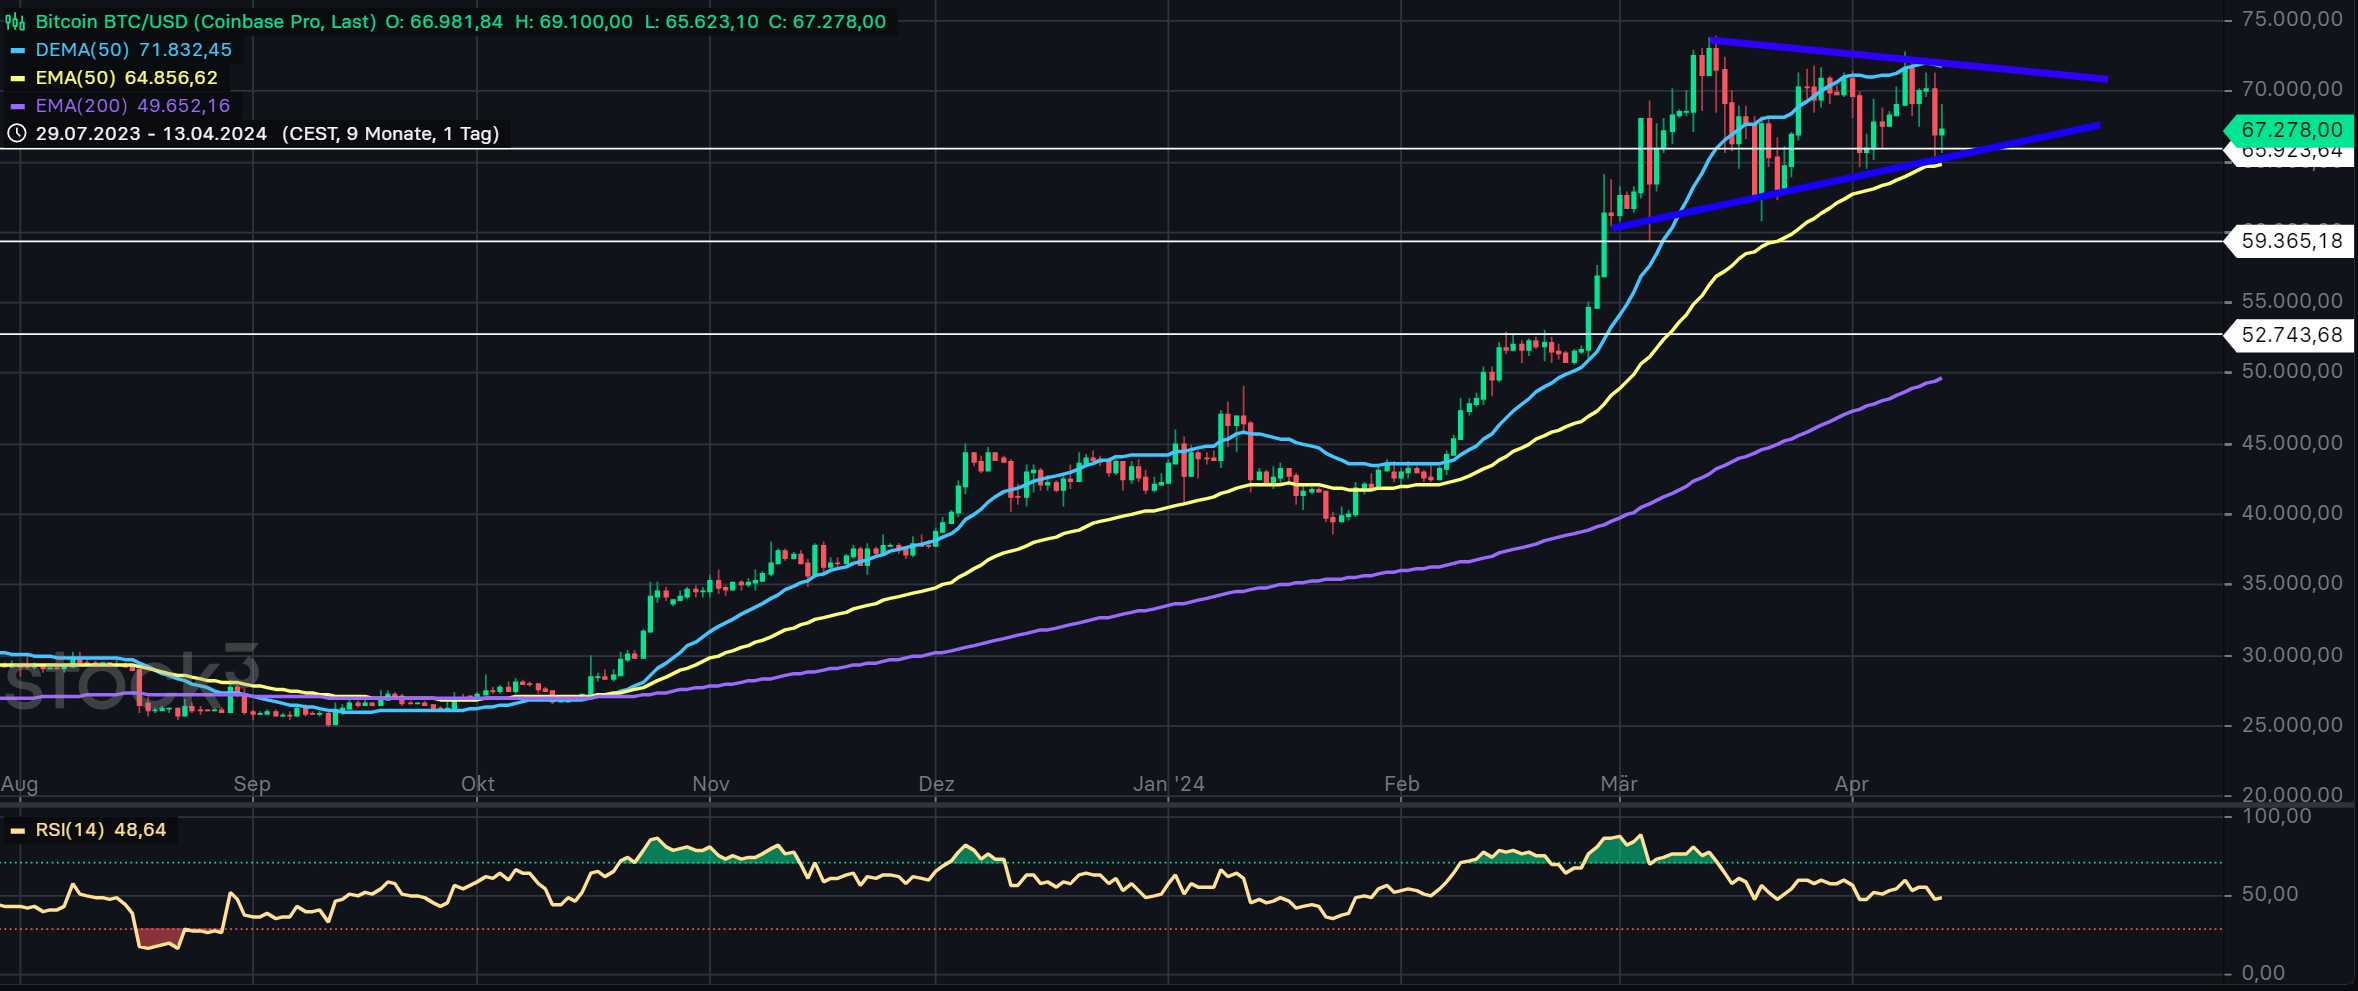Click the blue DEMA(50) legend color marker
This screenshot has width=2358, height=991.
[x=17, y=50]
